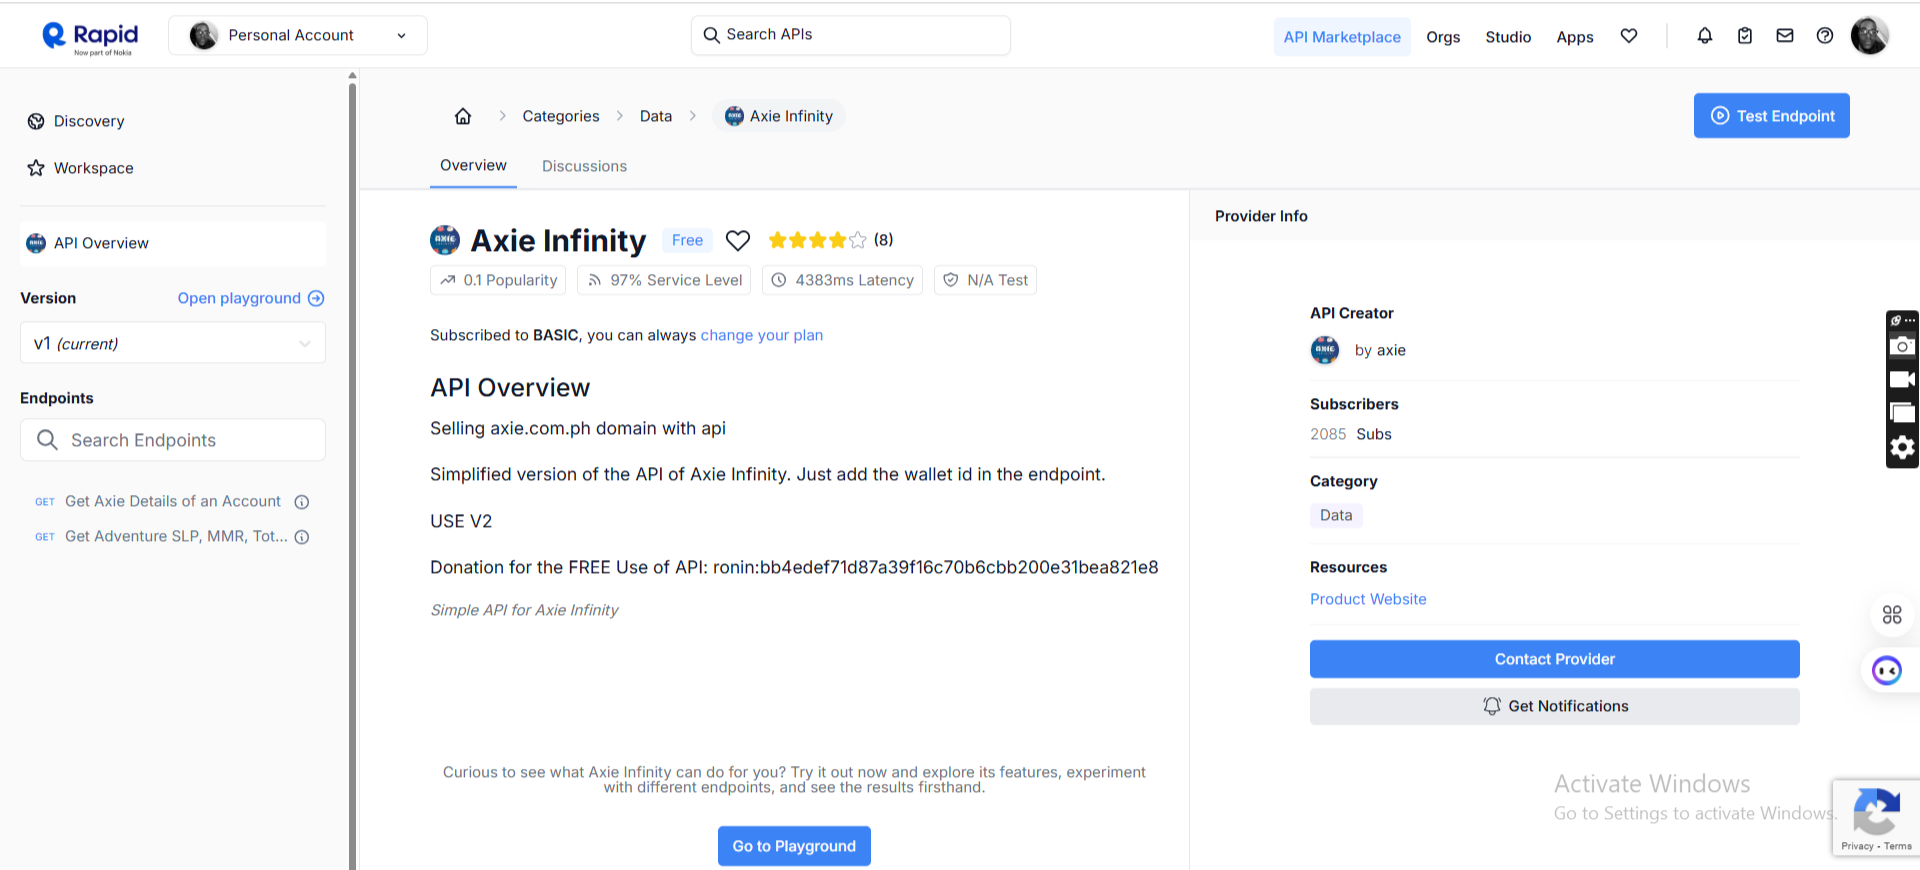Click the Rapid logo
This screenshot has width=1920, height=870.
(x=90, y=37)
